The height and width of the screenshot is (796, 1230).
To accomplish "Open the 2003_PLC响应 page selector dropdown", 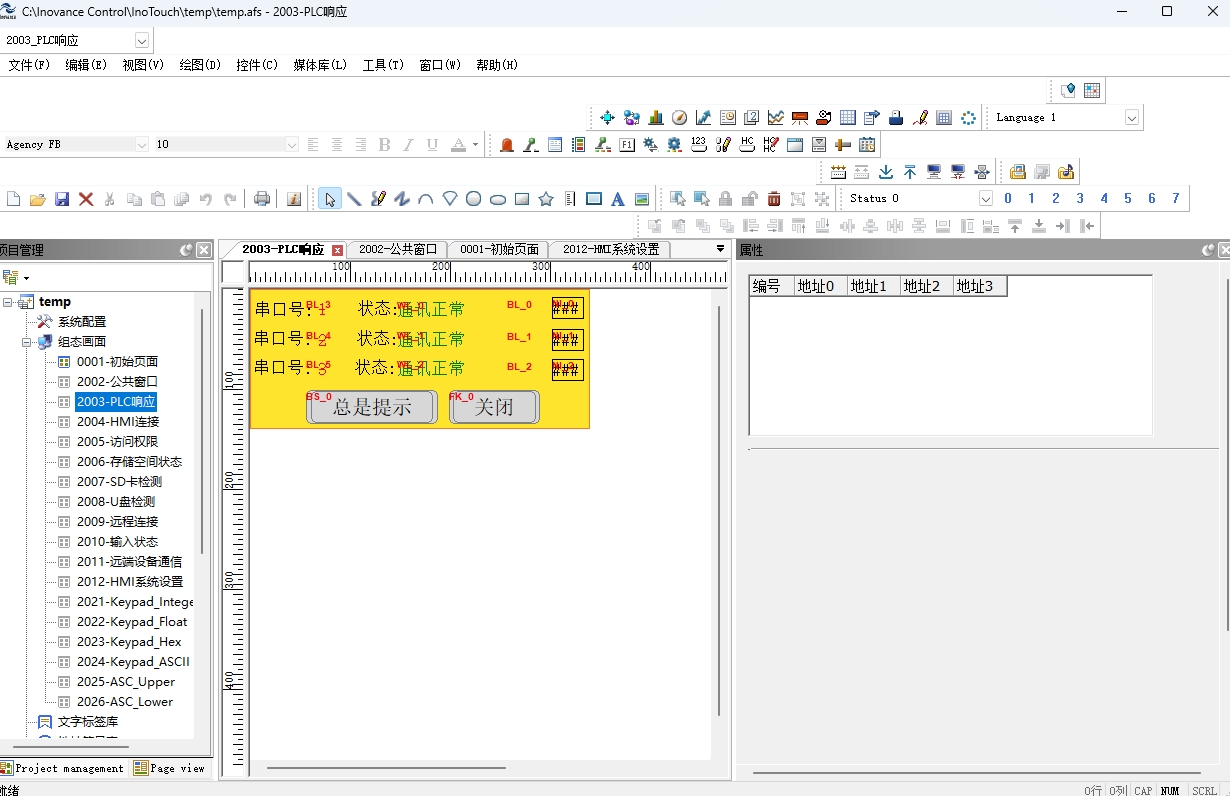I will pos(141,41).
